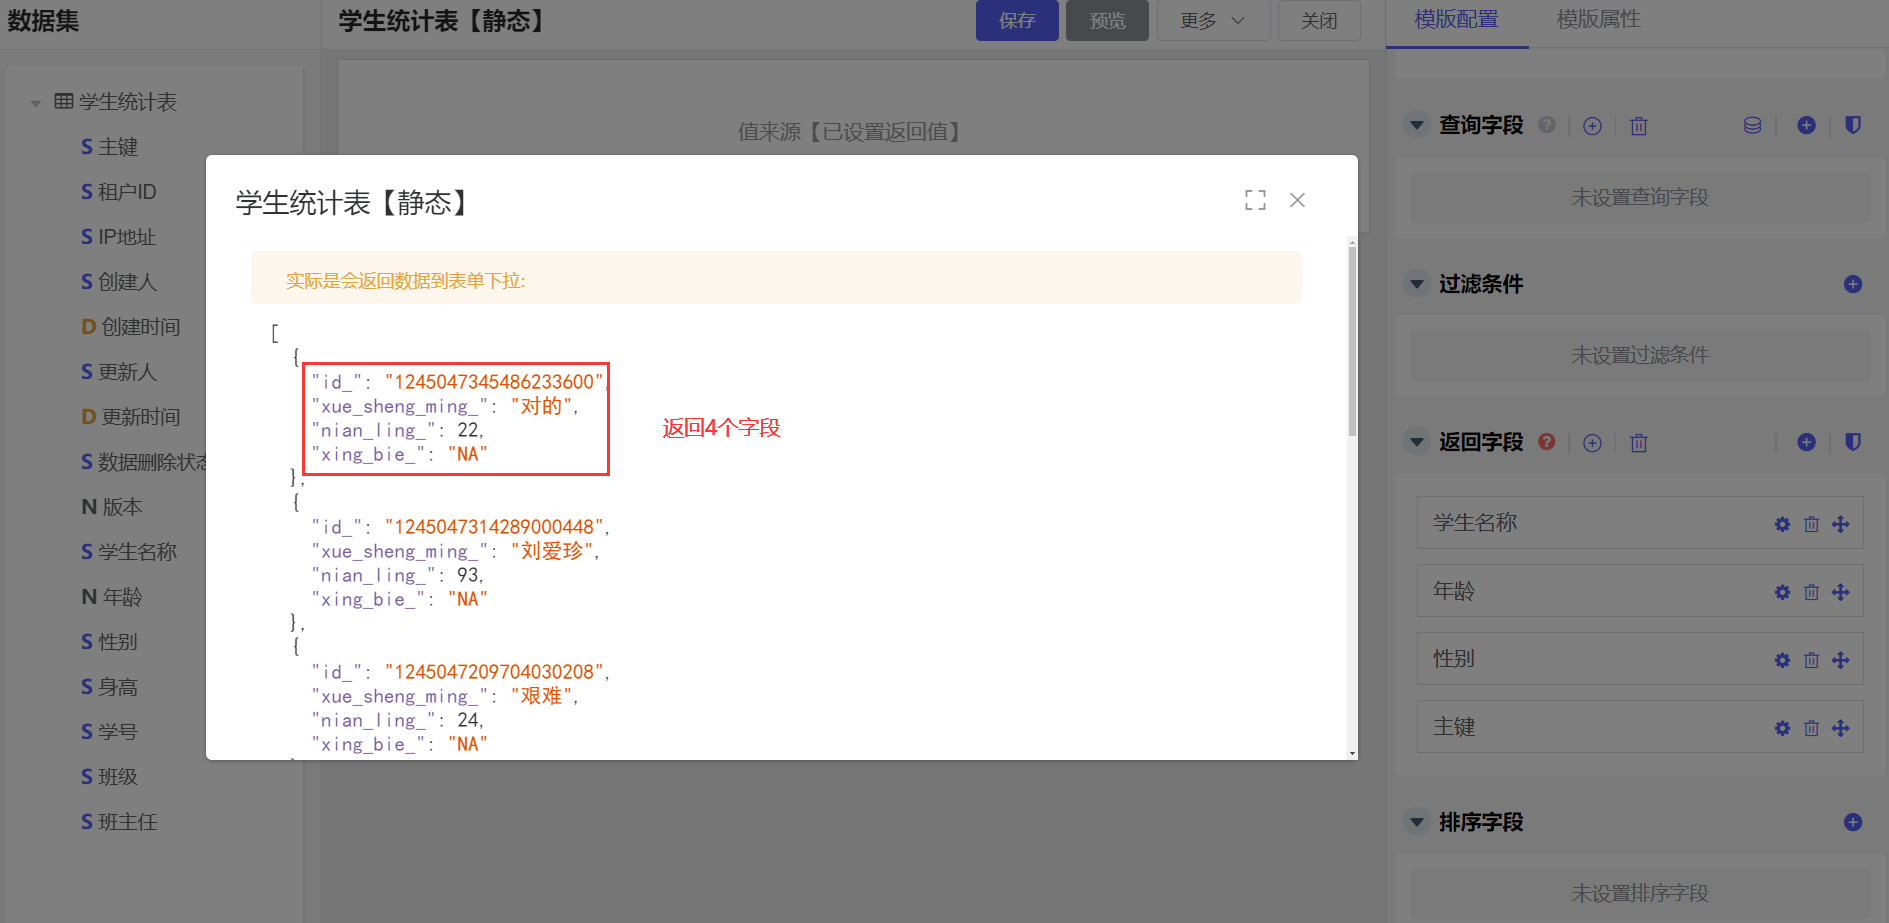Select the 模版配置 tab

click(1456, 20)
